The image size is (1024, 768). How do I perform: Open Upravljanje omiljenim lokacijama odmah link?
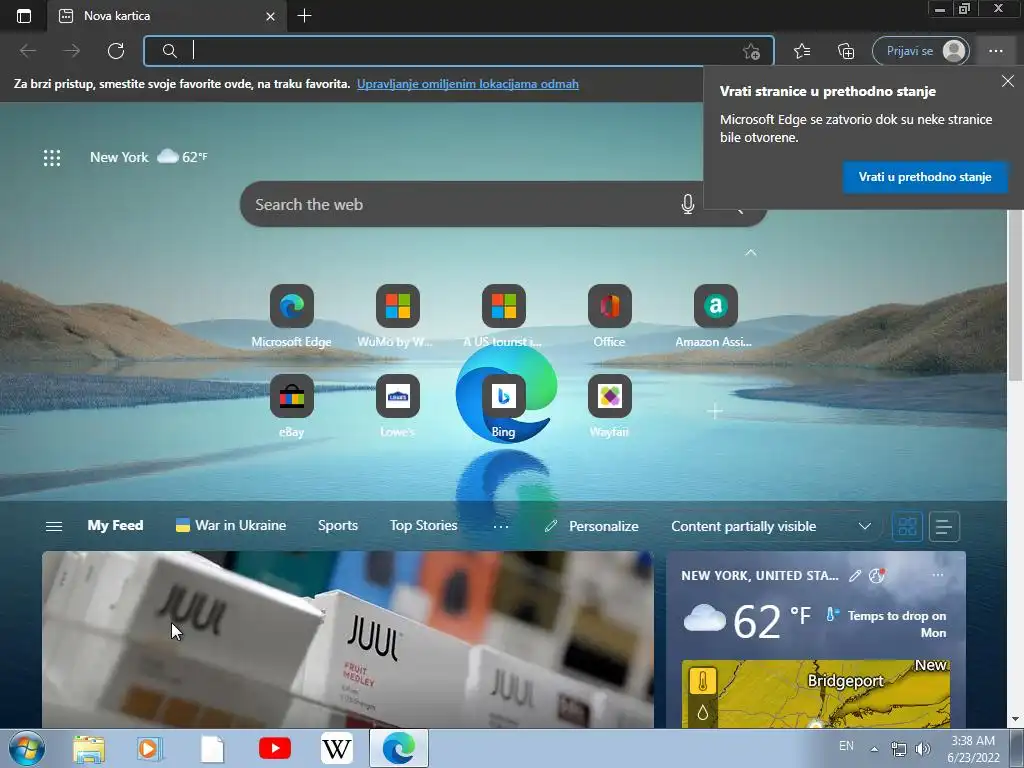(468, 84)
